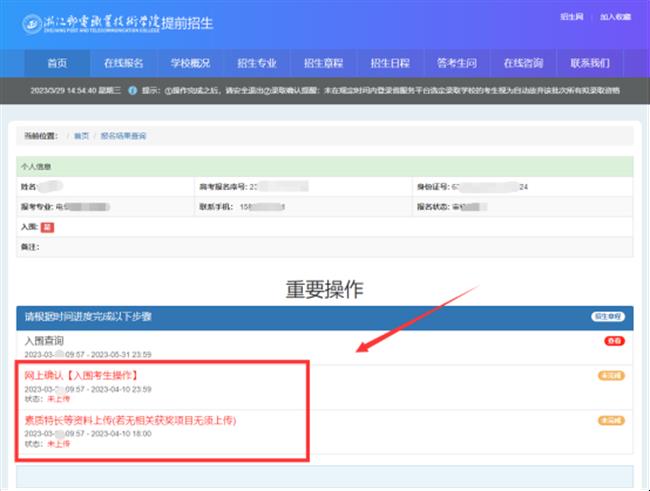Open the 首页 navigation tab
Screen dimensions: 650x491
(57, 63)
